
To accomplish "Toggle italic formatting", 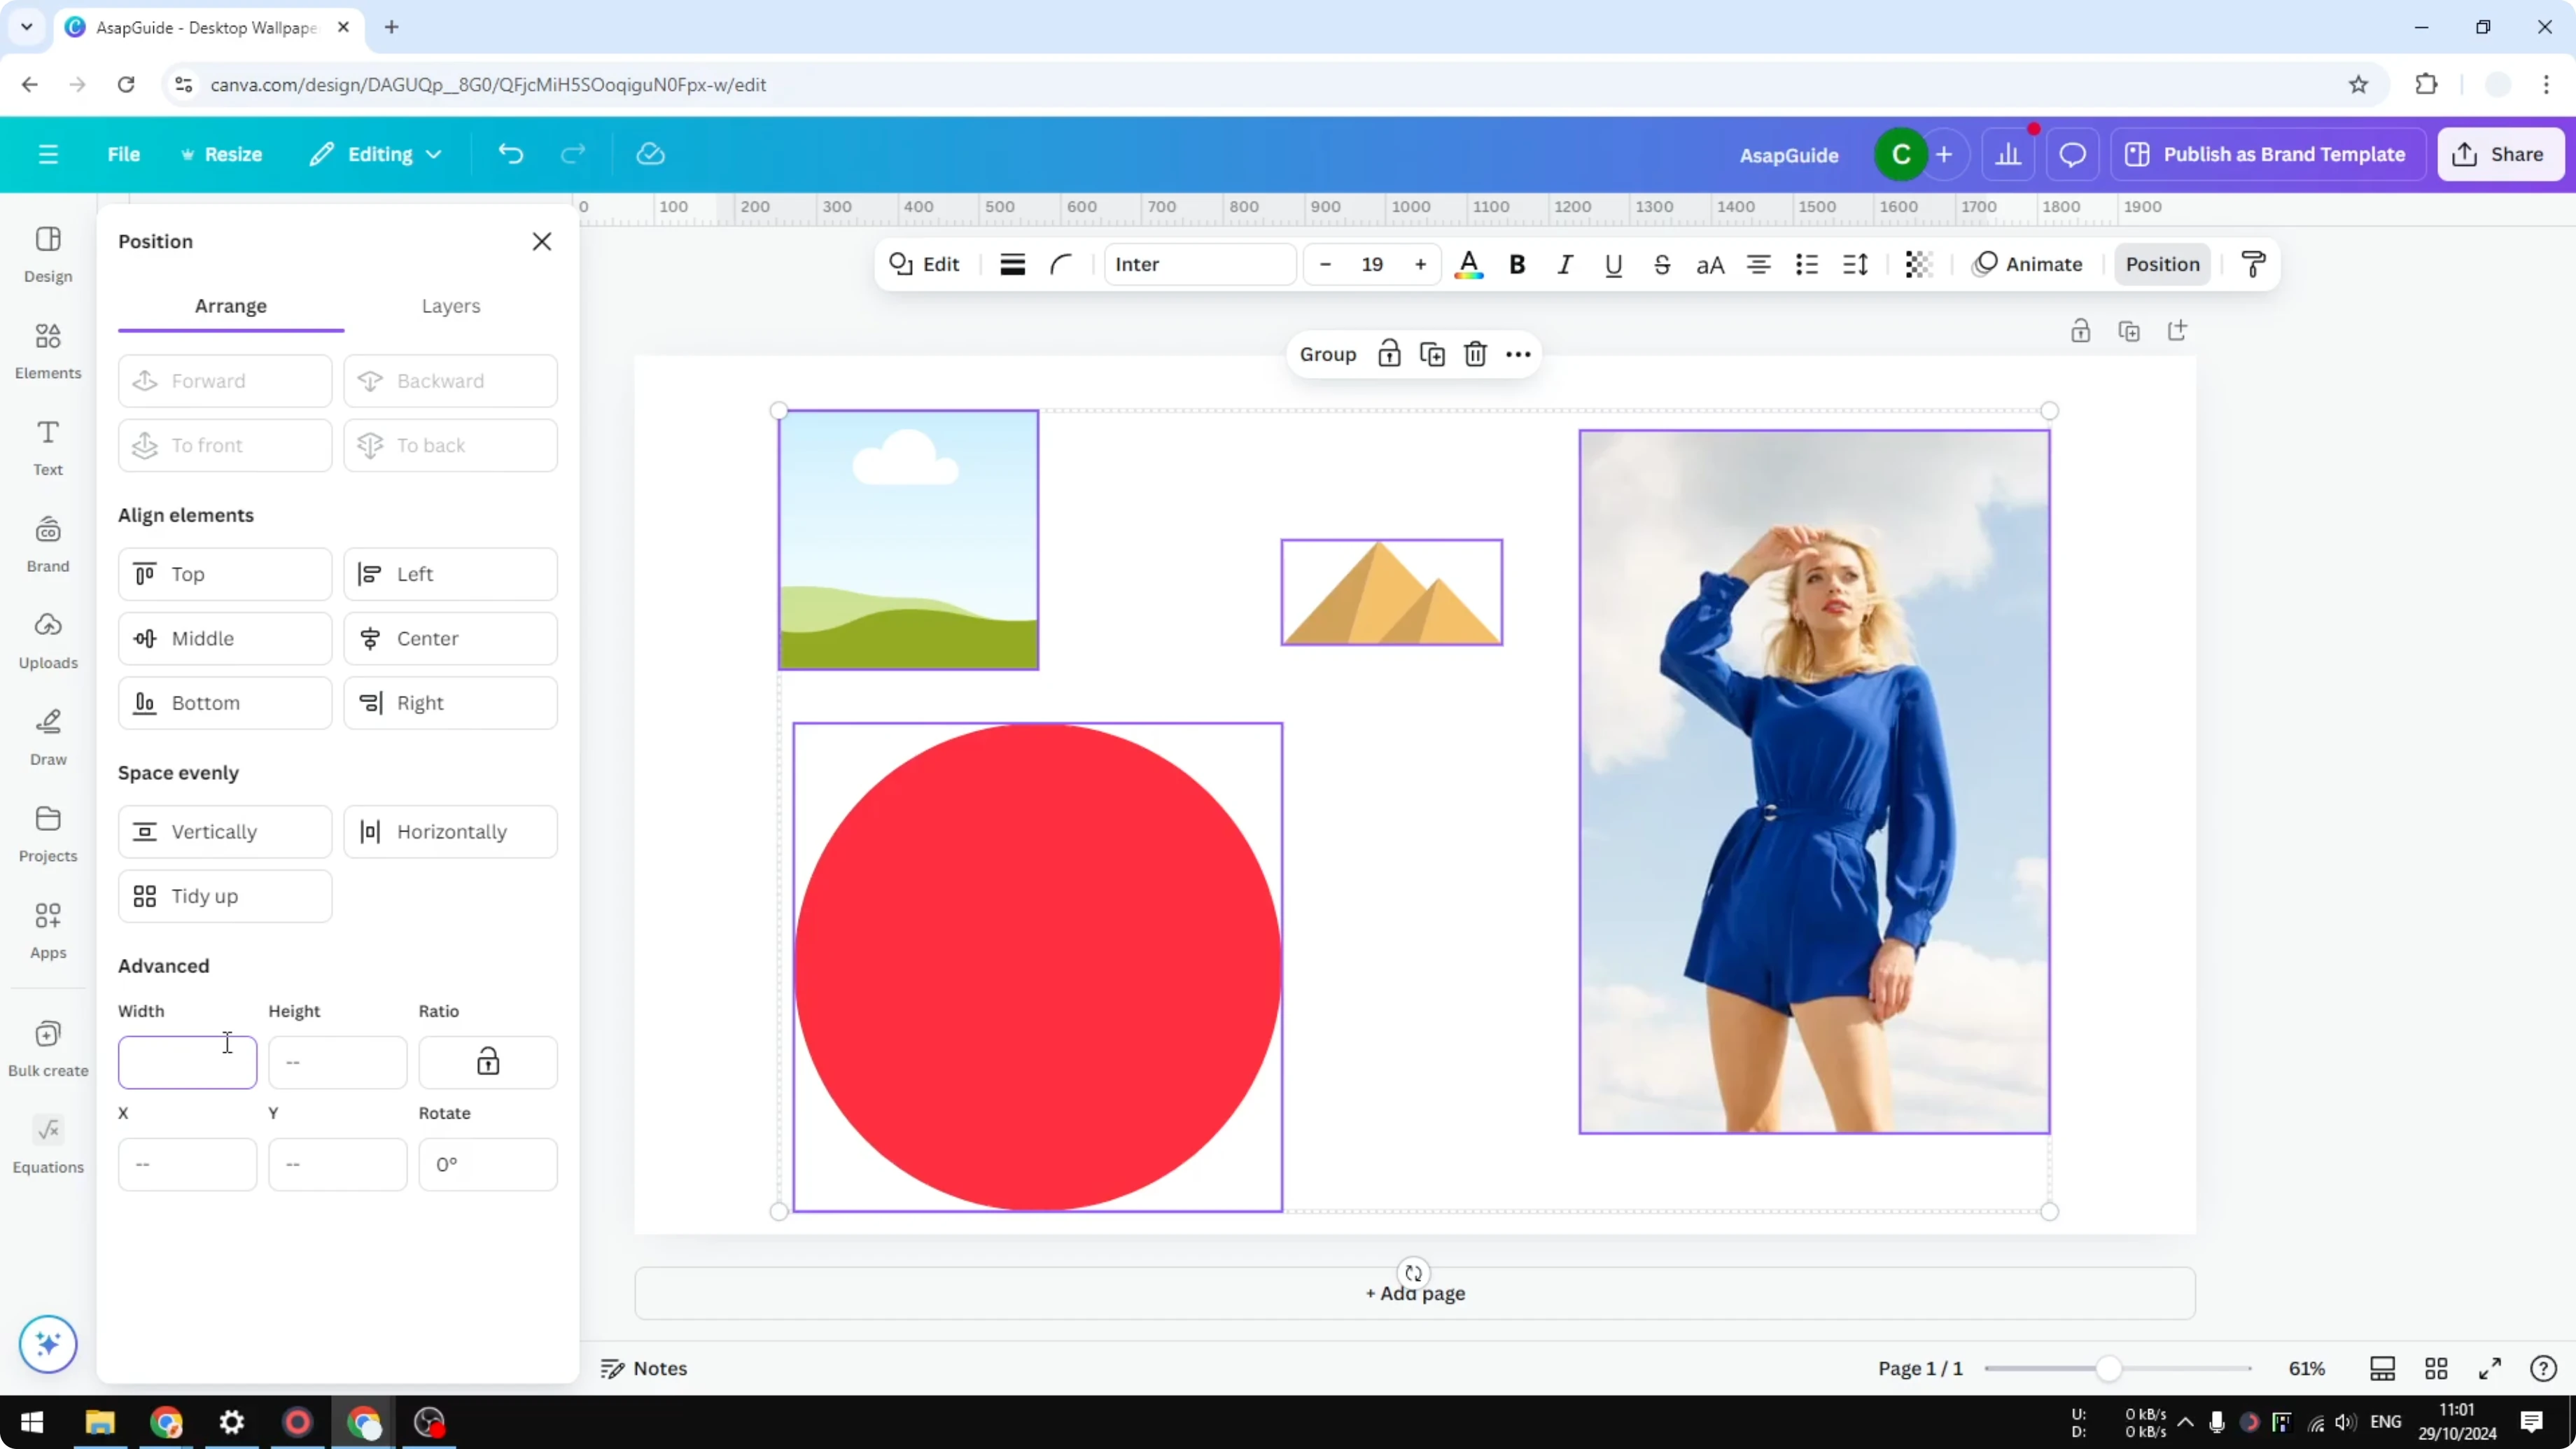I will point(1565,264).
